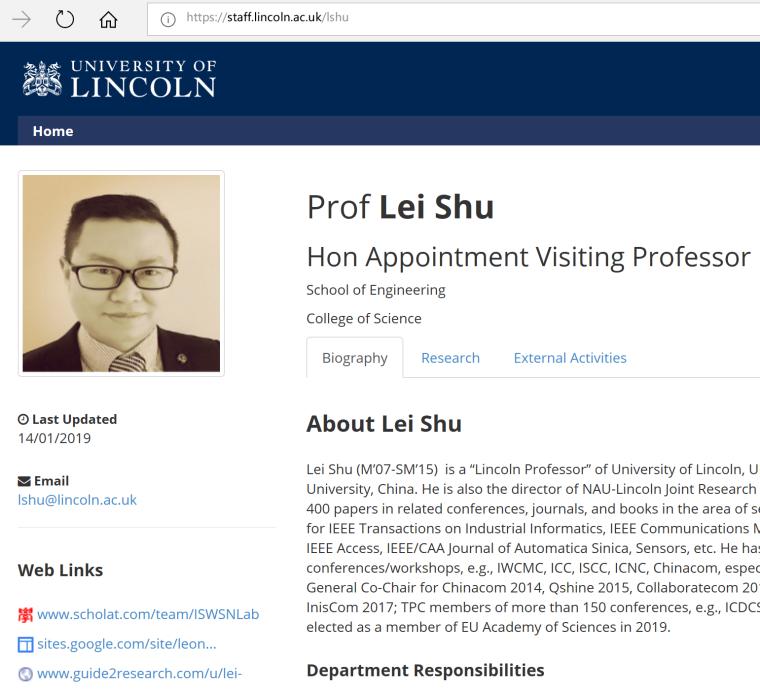
Task: Click Lei Shu's profile photo
Action: 121,273
